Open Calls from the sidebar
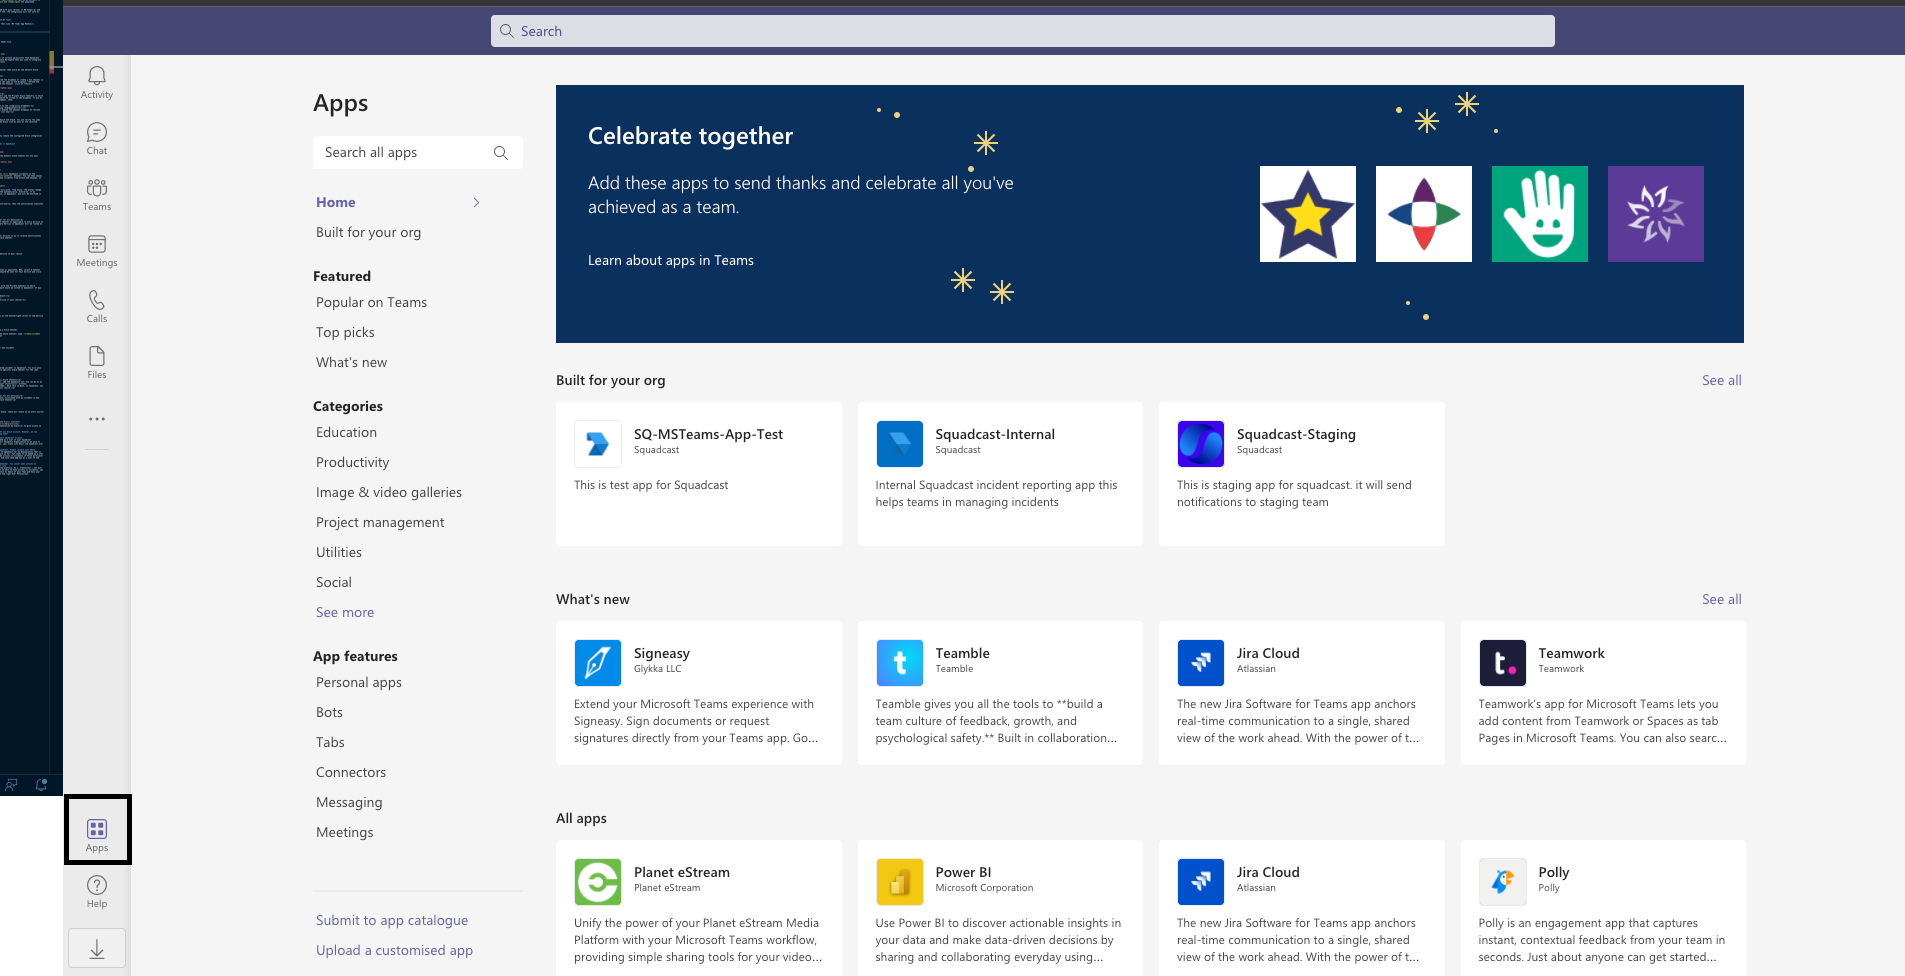The height and width of the screenshot is (976, 1905). [x=97, y=306]
